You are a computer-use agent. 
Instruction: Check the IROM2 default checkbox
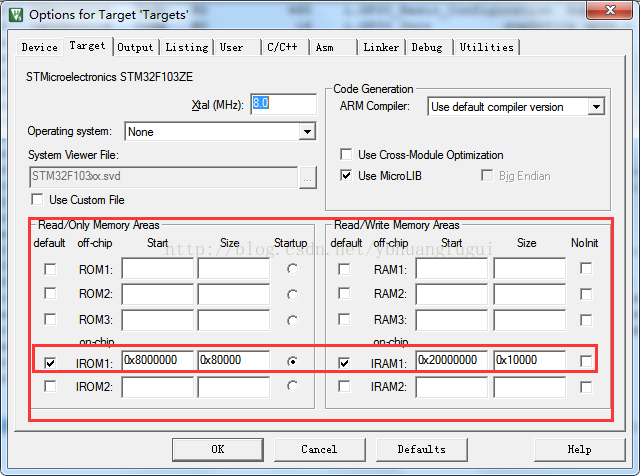pos(50,386)
